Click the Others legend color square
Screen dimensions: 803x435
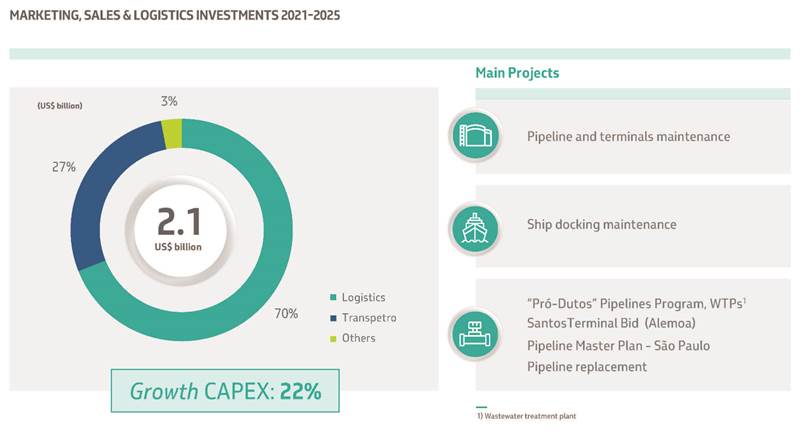(332, 338)
